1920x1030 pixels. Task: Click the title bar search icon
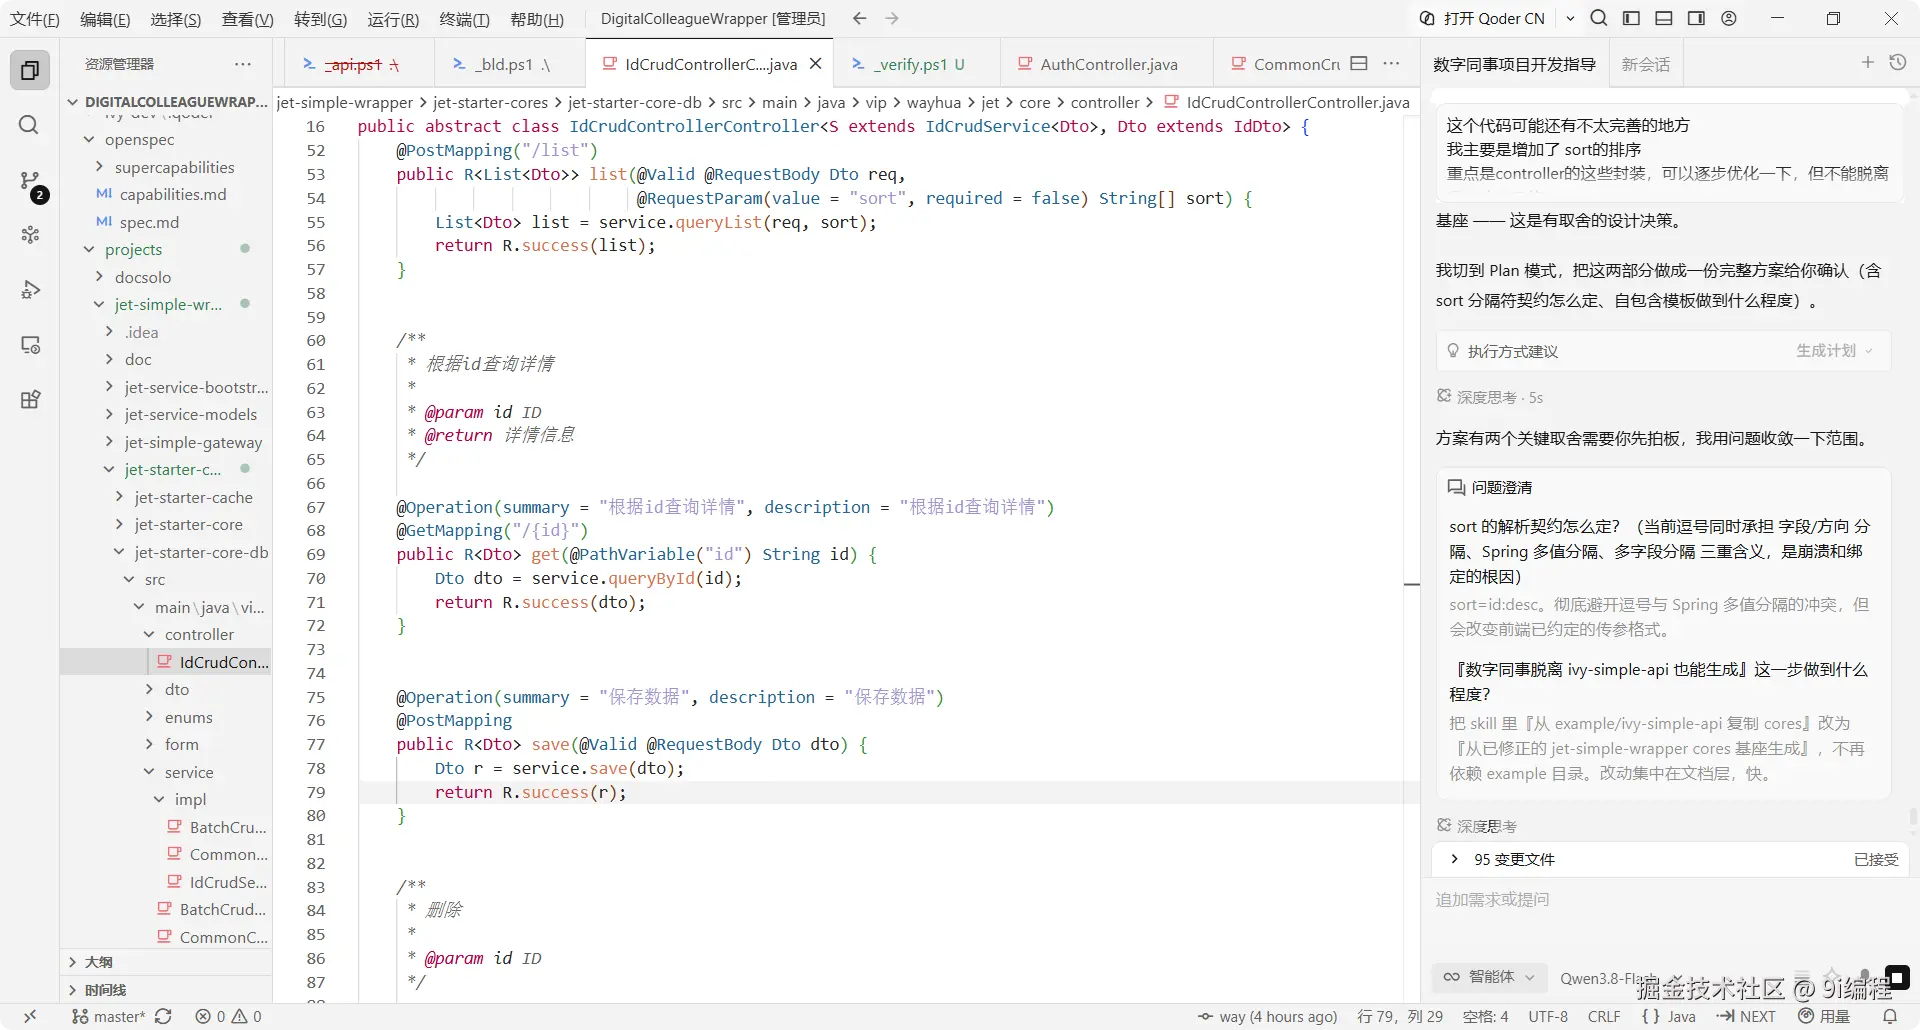1599,18
